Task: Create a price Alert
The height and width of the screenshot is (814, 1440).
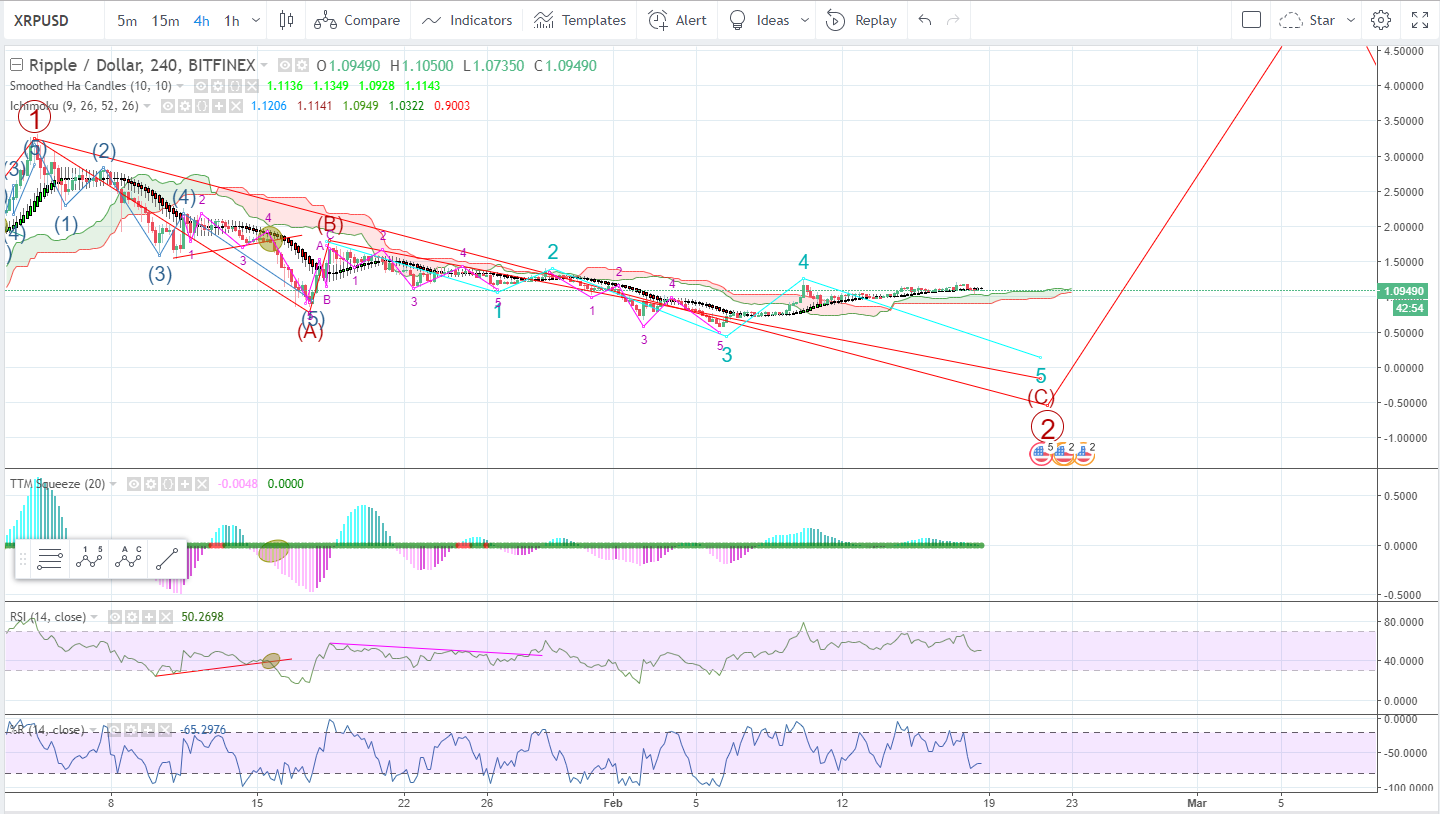Action: pos(677,20)
